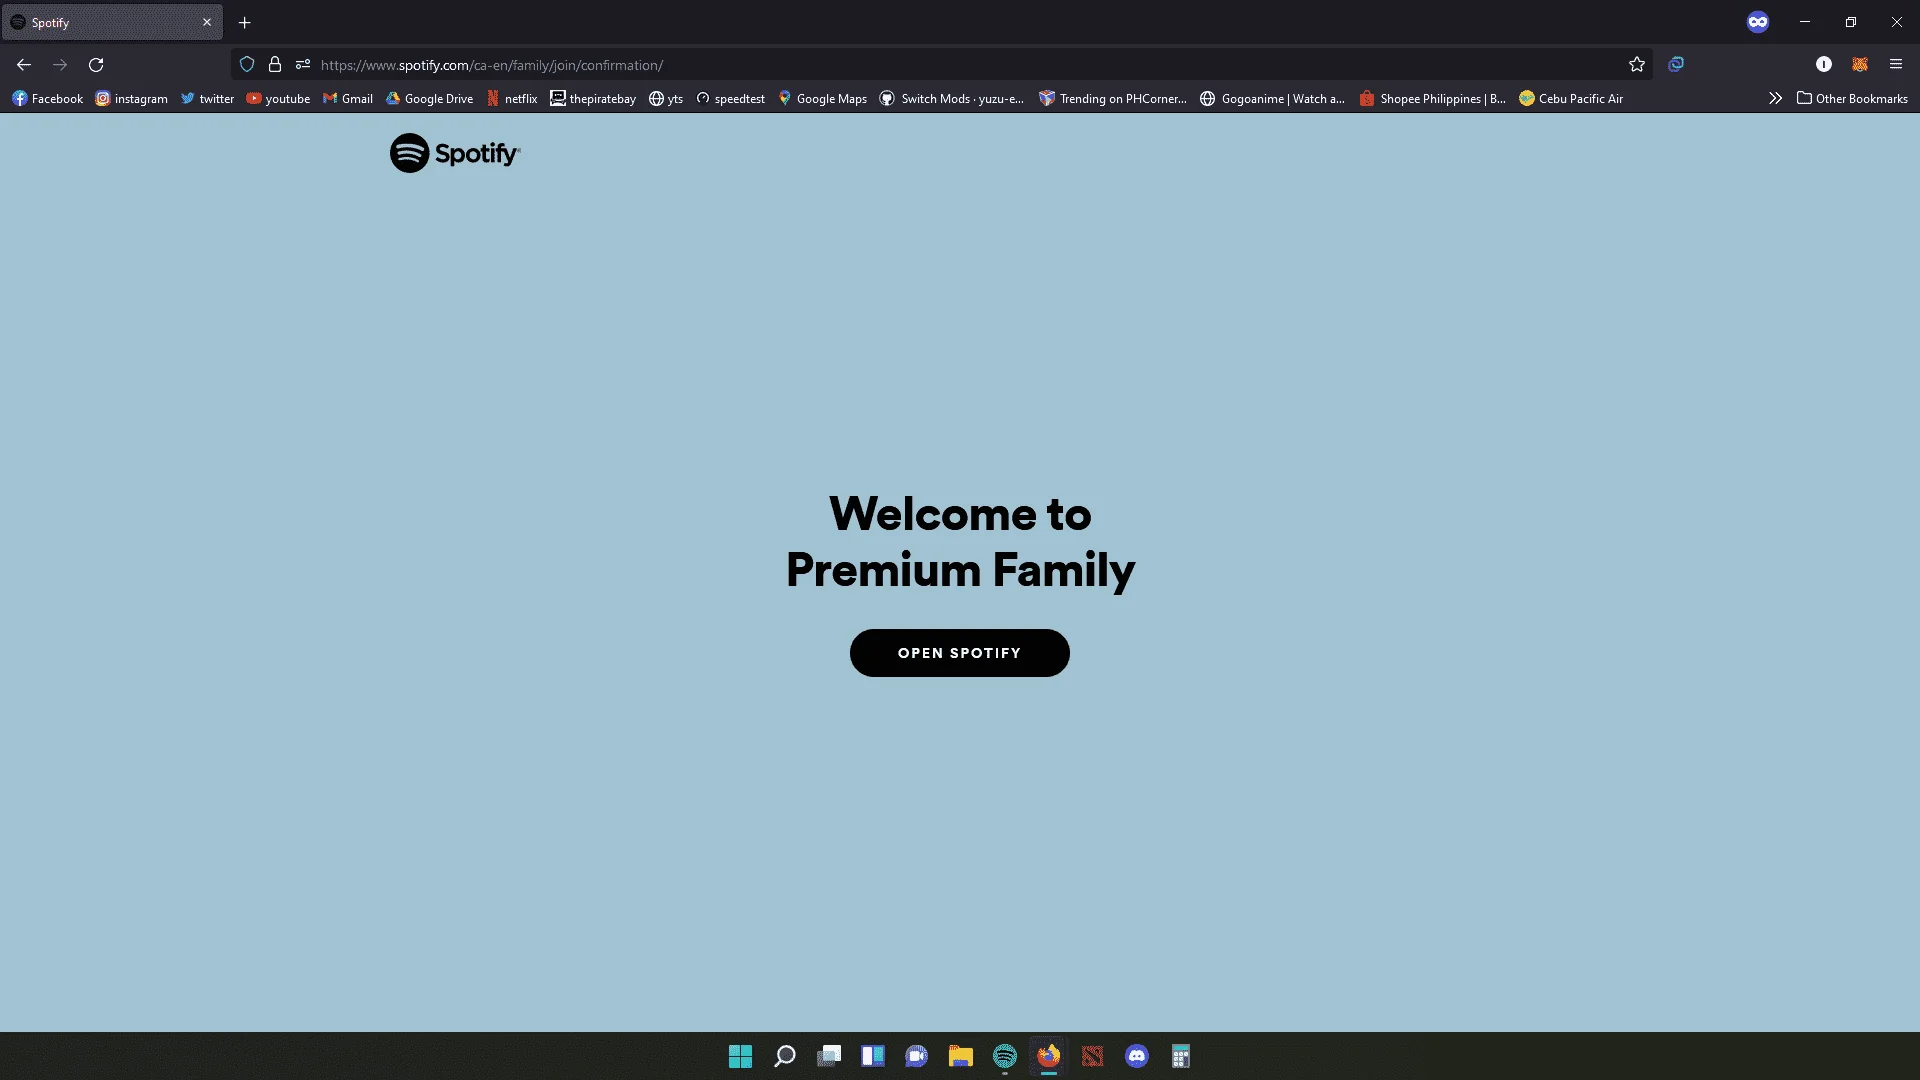
Task: Open the Firefox hamburger menu
Action: tap(1896, 65)
